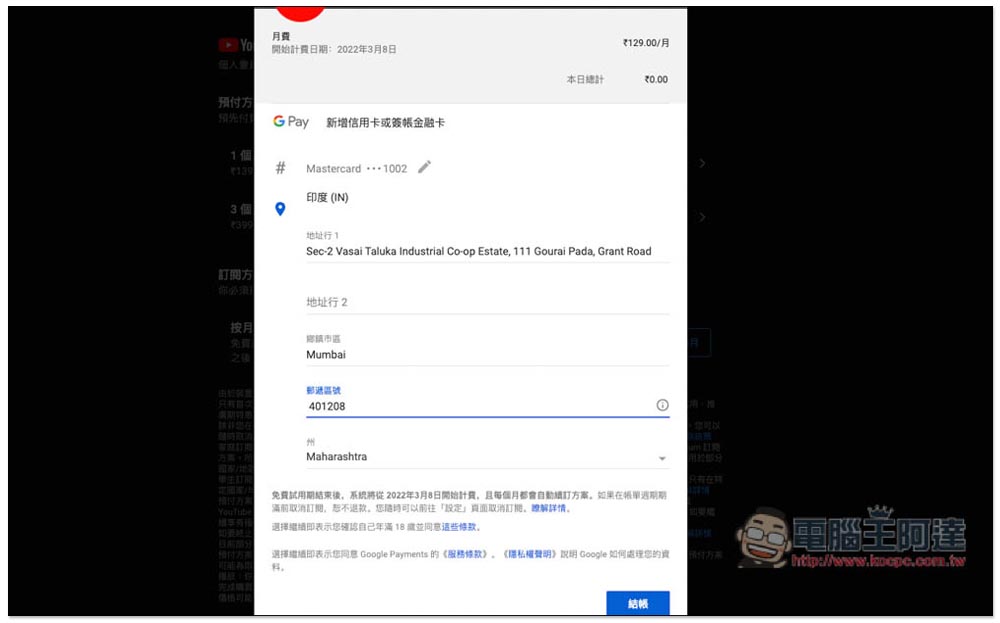Image resolution: width=1000 pixels, height=623 pixels.
Task: Click the blue 結帳 checkout button
Action: [x=638, y=603]
